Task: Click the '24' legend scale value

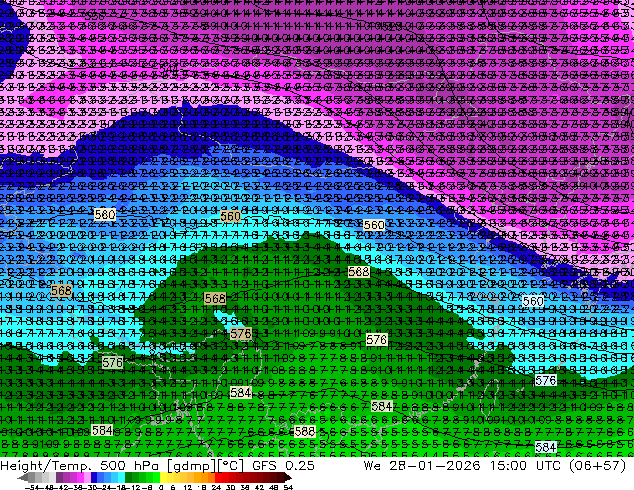Action: coord(216,488)
